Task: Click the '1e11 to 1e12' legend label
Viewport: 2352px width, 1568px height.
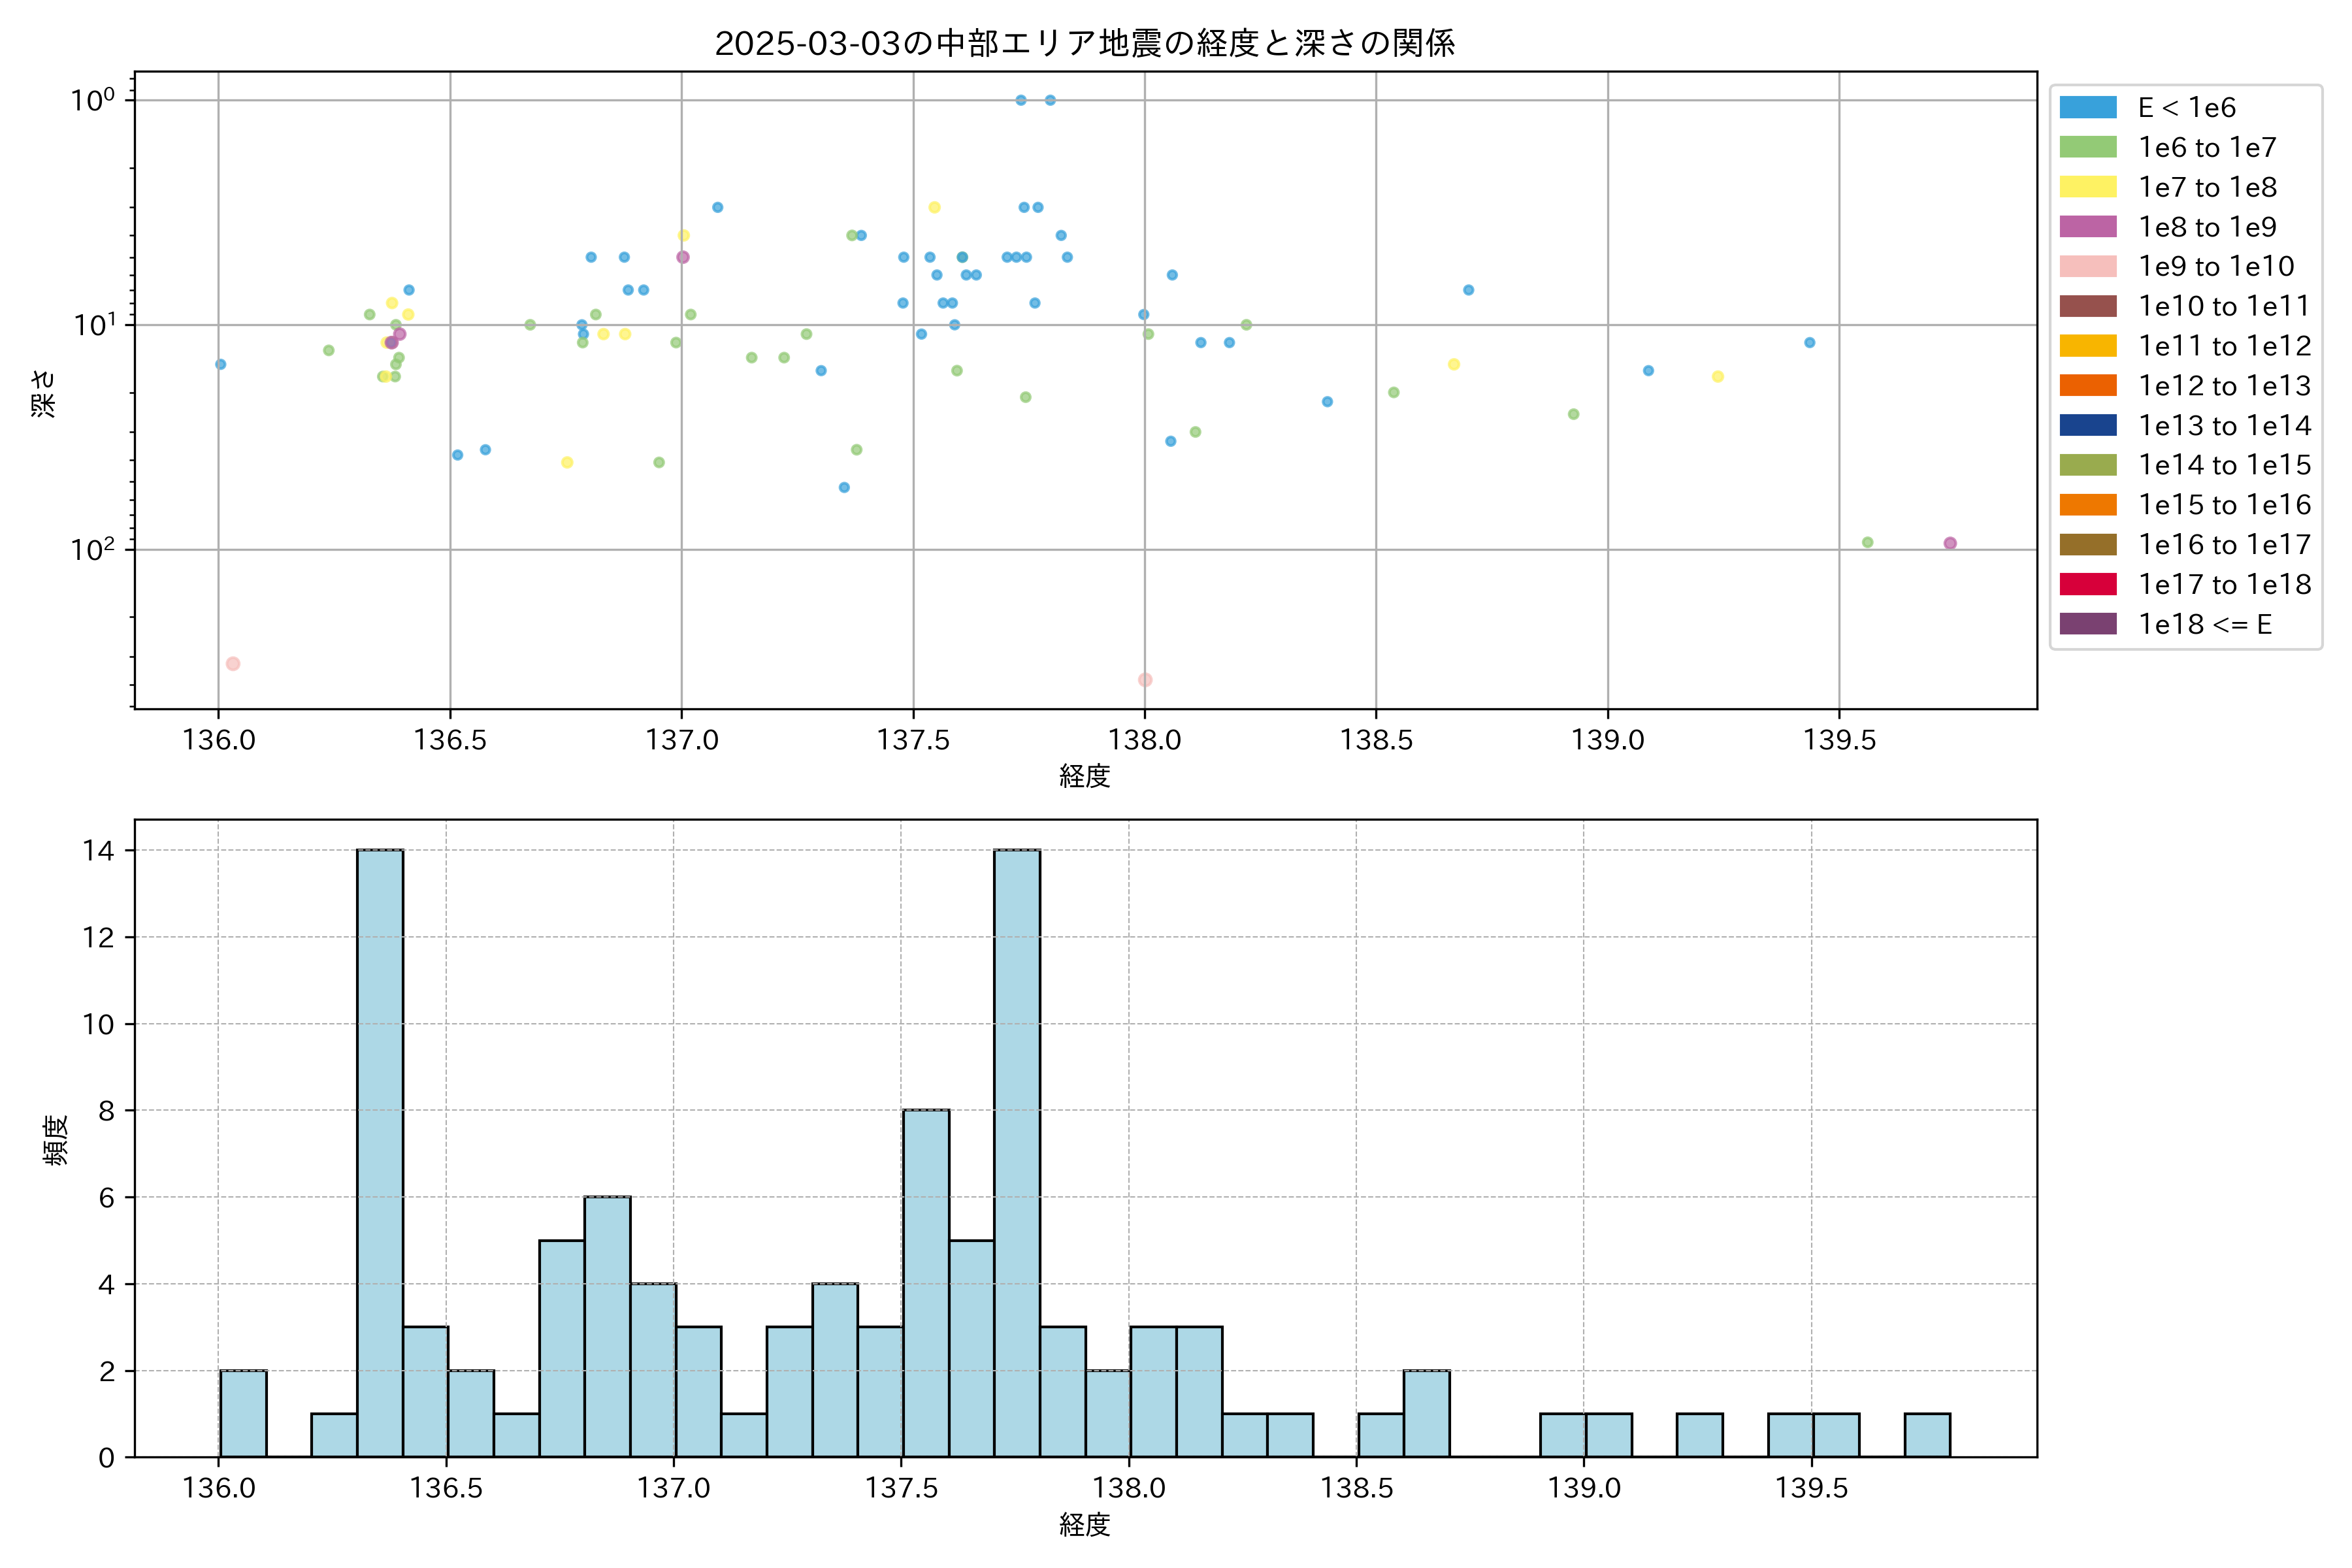Action: click(x=2224, y=346)
